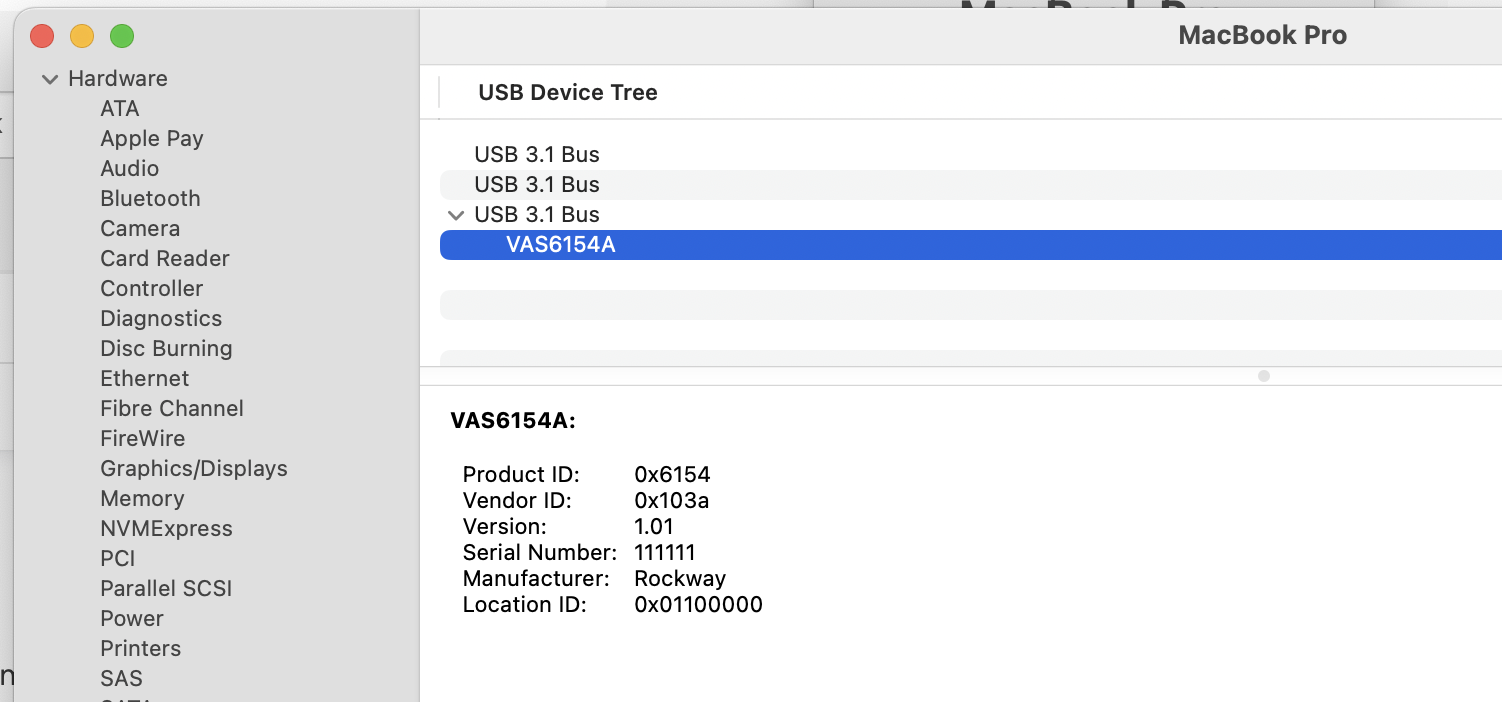This screenshot has width=1502, height=702.
Task: Select the second USB 3.1 Bus row
Action: pos(971,185)
